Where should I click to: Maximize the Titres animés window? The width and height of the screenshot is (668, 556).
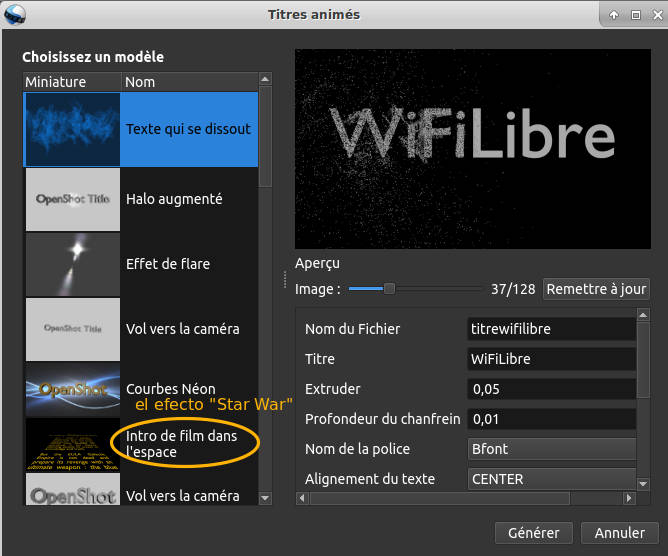click(x=636, y=15)
